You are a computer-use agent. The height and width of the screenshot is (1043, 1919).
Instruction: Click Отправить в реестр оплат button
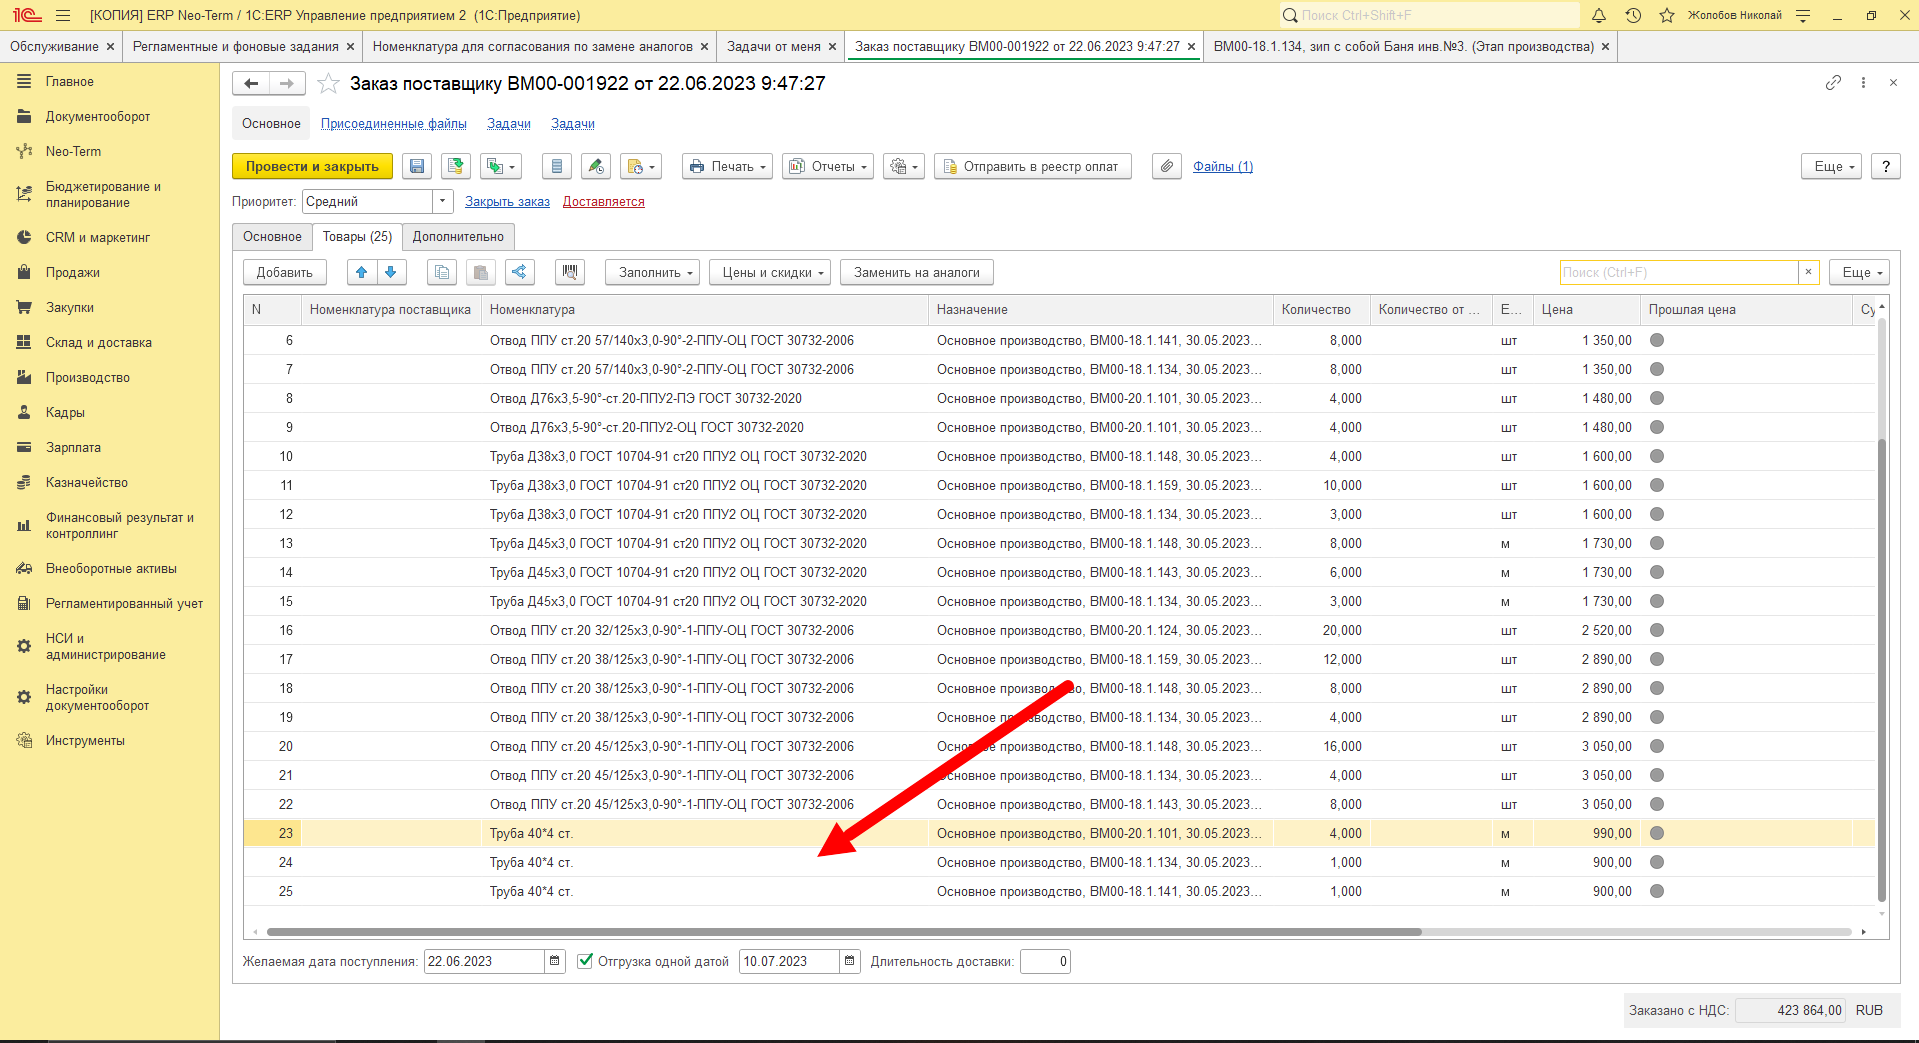click(x=1033, y=166)
